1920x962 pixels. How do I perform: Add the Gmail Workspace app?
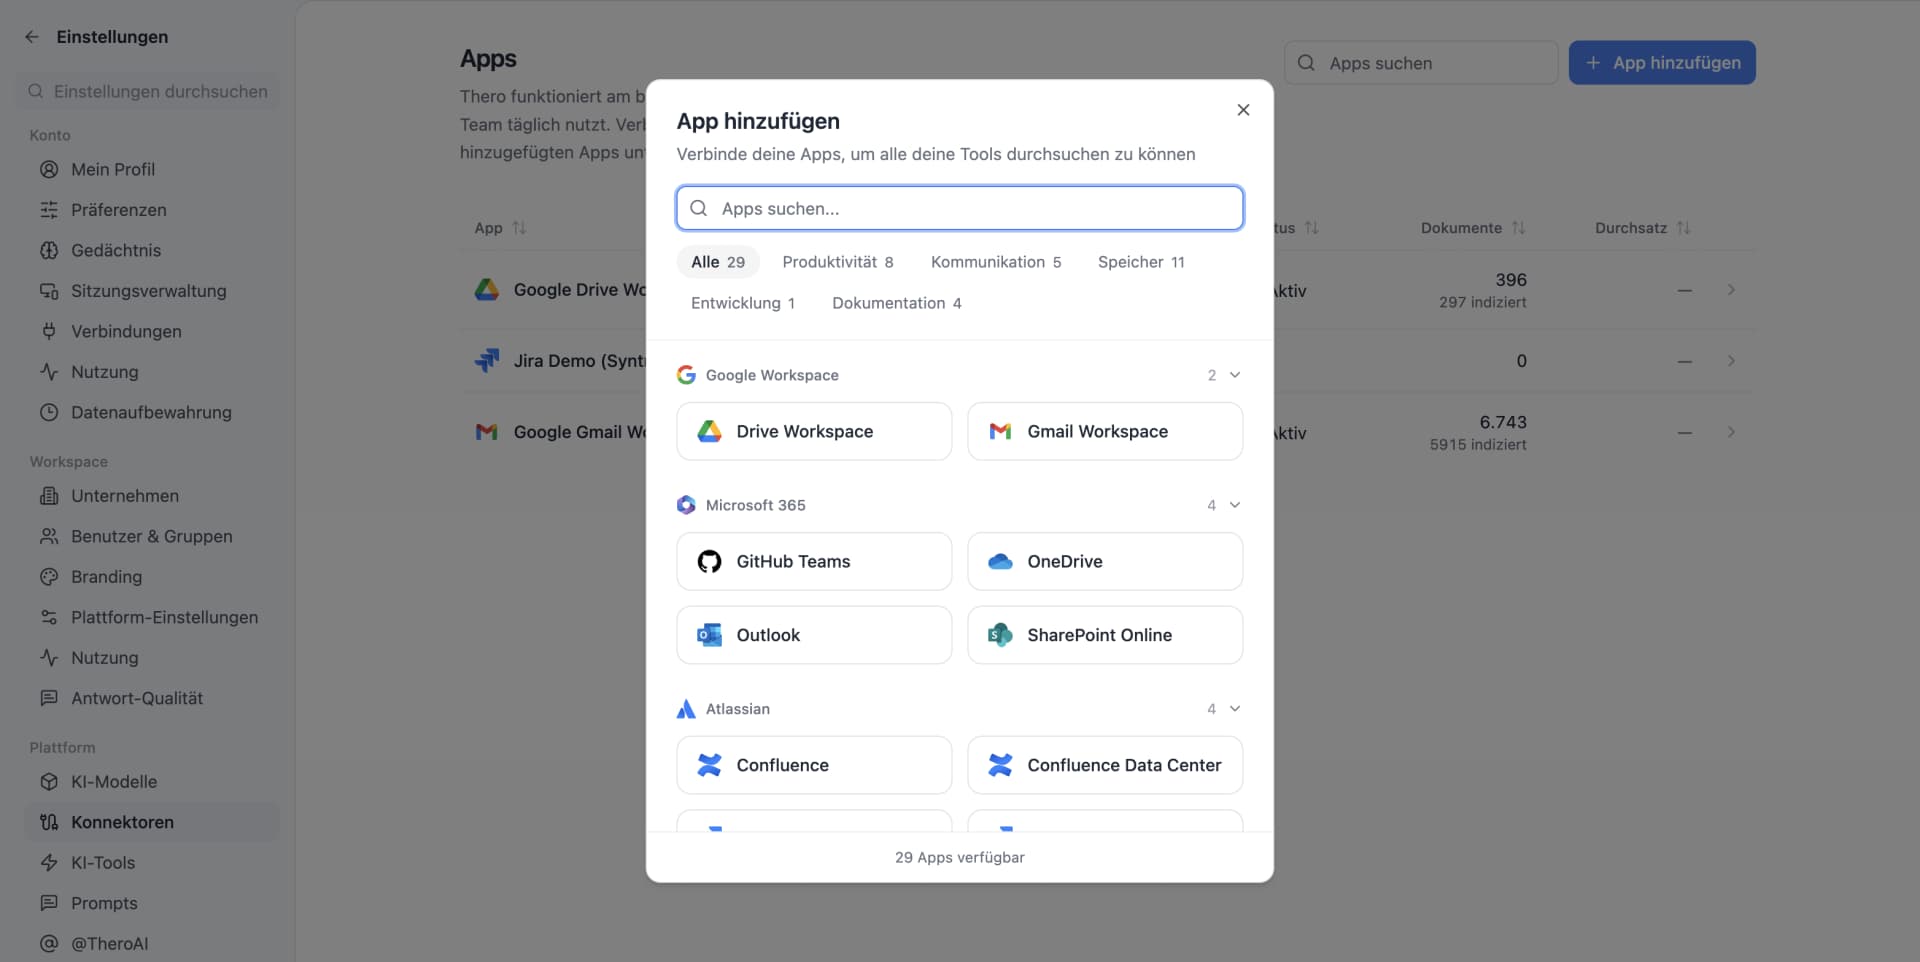click(1105, 431)
